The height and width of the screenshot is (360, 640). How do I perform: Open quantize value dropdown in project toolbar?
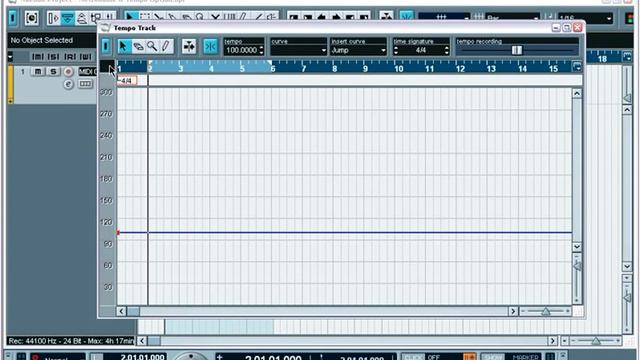585,18
